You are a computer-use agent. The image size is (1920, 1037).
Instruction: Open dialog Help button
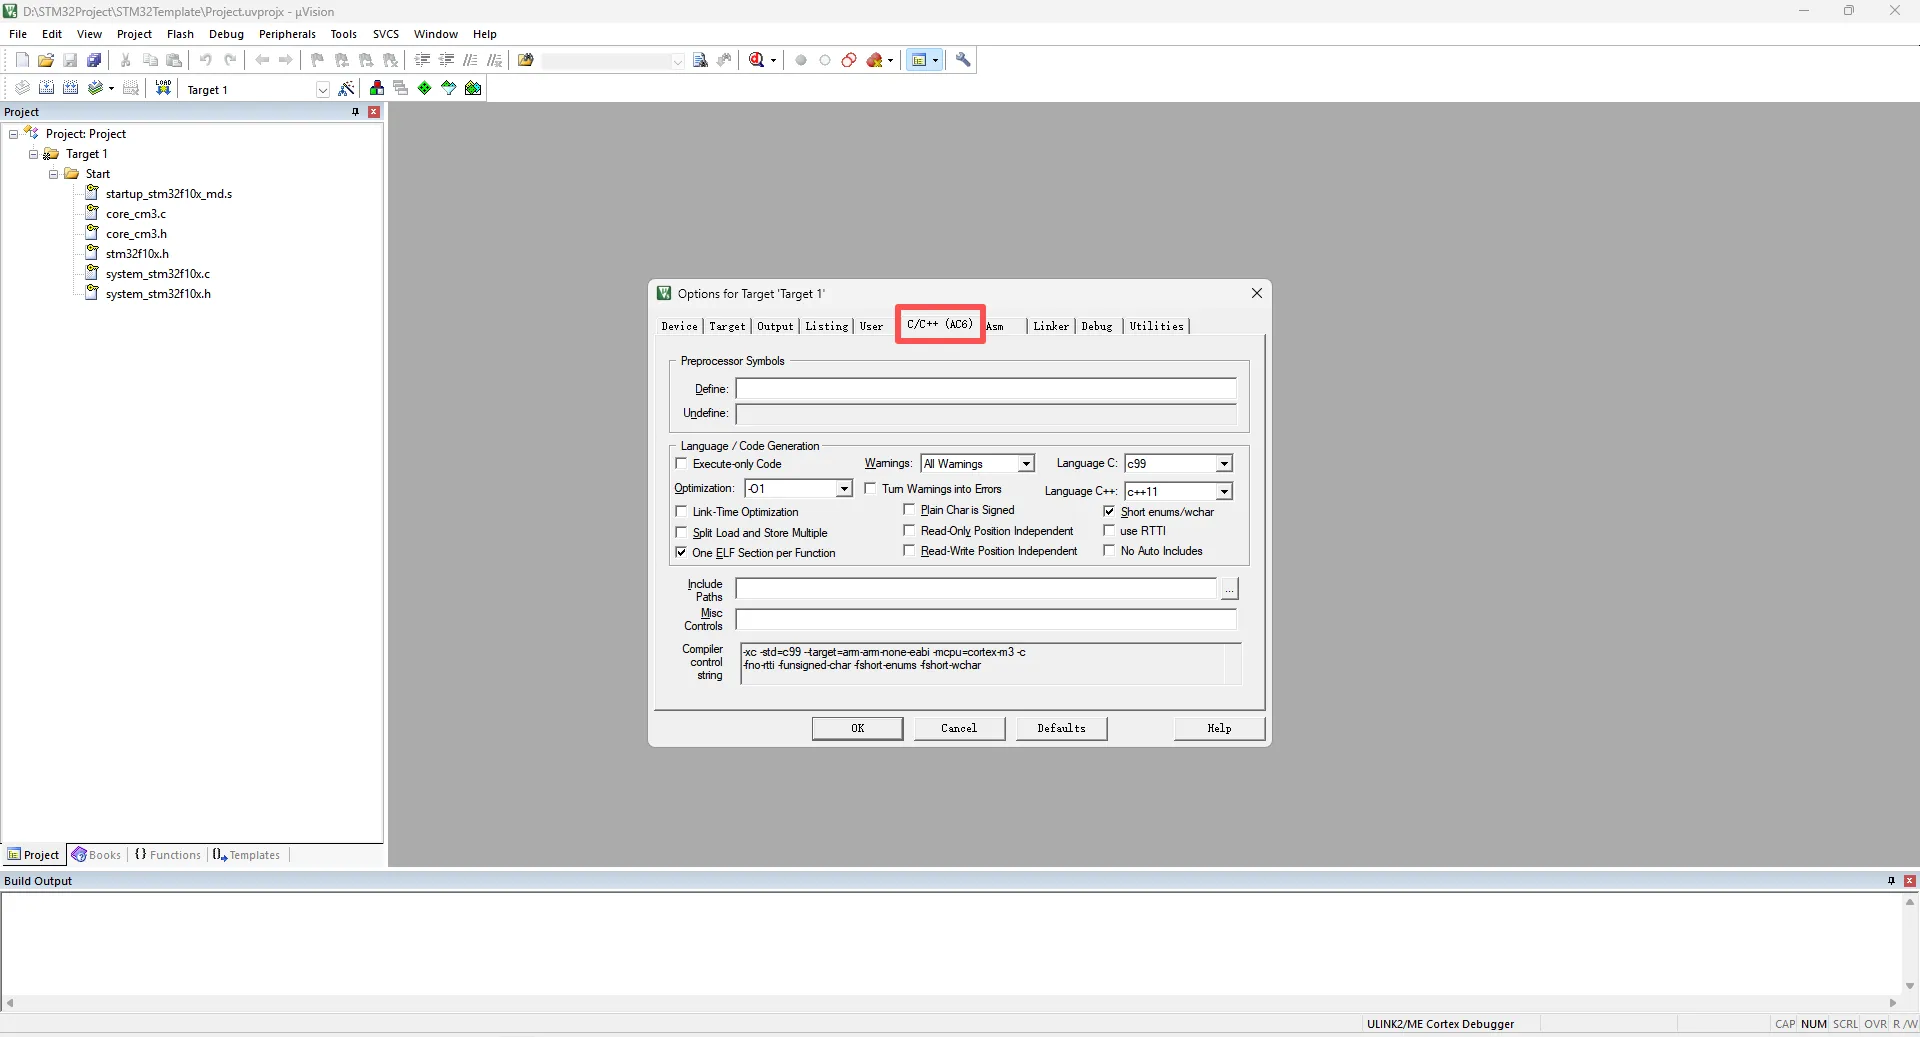tap(1219, 728)
